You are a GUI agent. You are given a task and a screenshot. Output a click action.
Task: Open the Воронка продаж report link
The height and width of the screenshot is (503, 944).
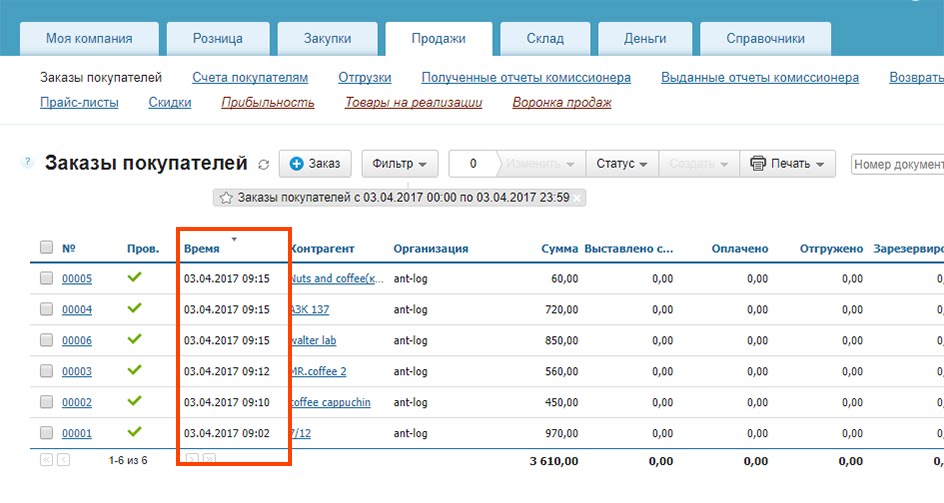coord(562,102)
